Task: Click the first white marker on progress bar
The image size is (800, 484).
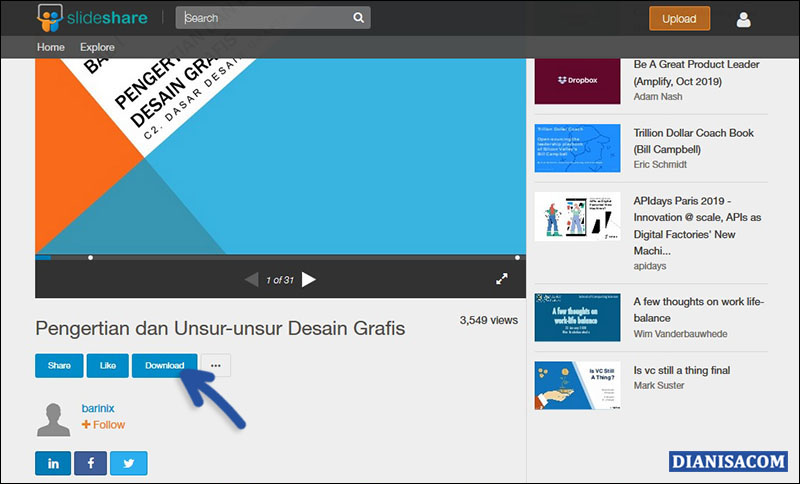Action: pos(90,258)
